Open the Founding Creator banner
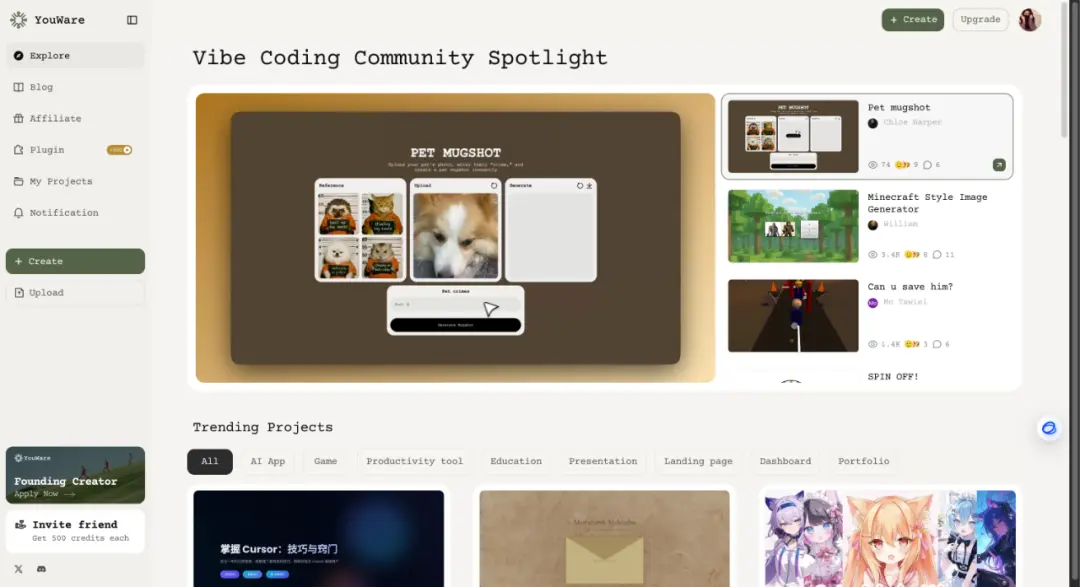 coord(75,475)
